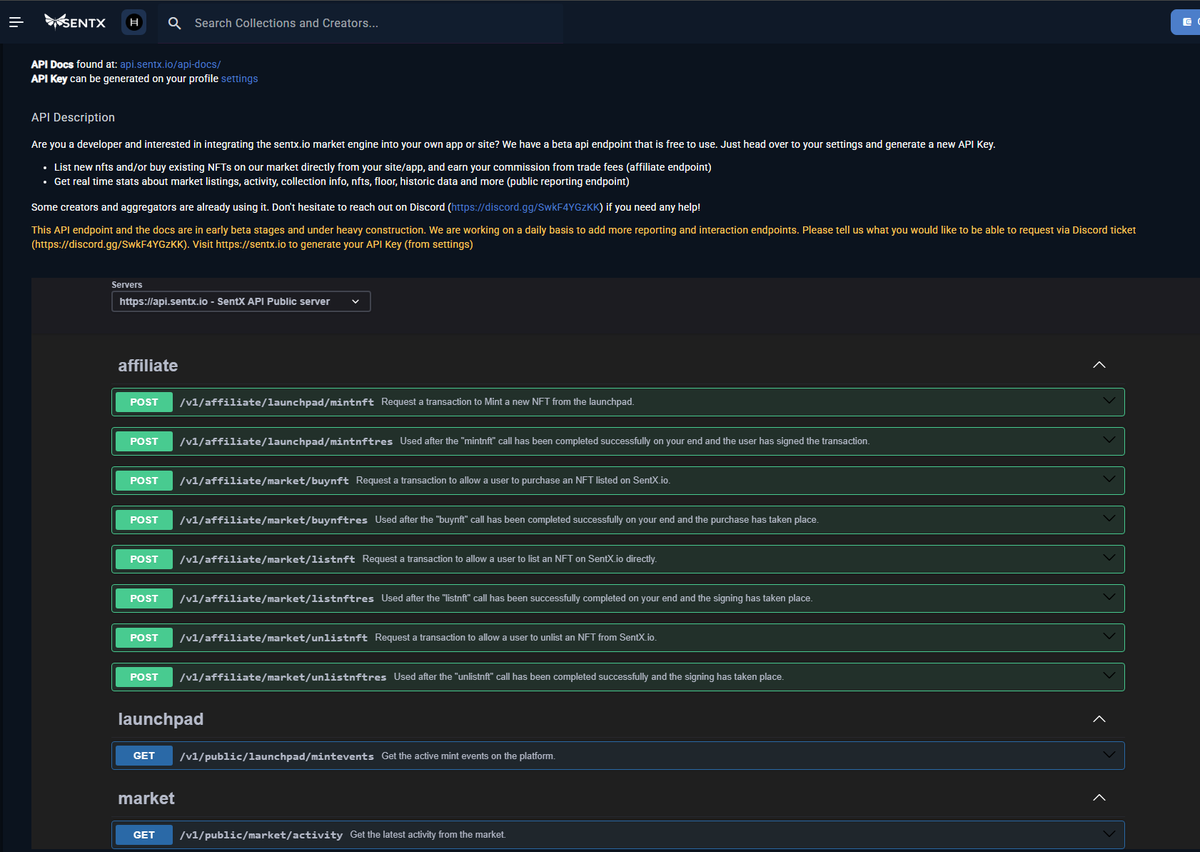Click the blue wallet button at top right
Image resolution: width=1200 pixels, height=852 pixels.
[1186, 22]
